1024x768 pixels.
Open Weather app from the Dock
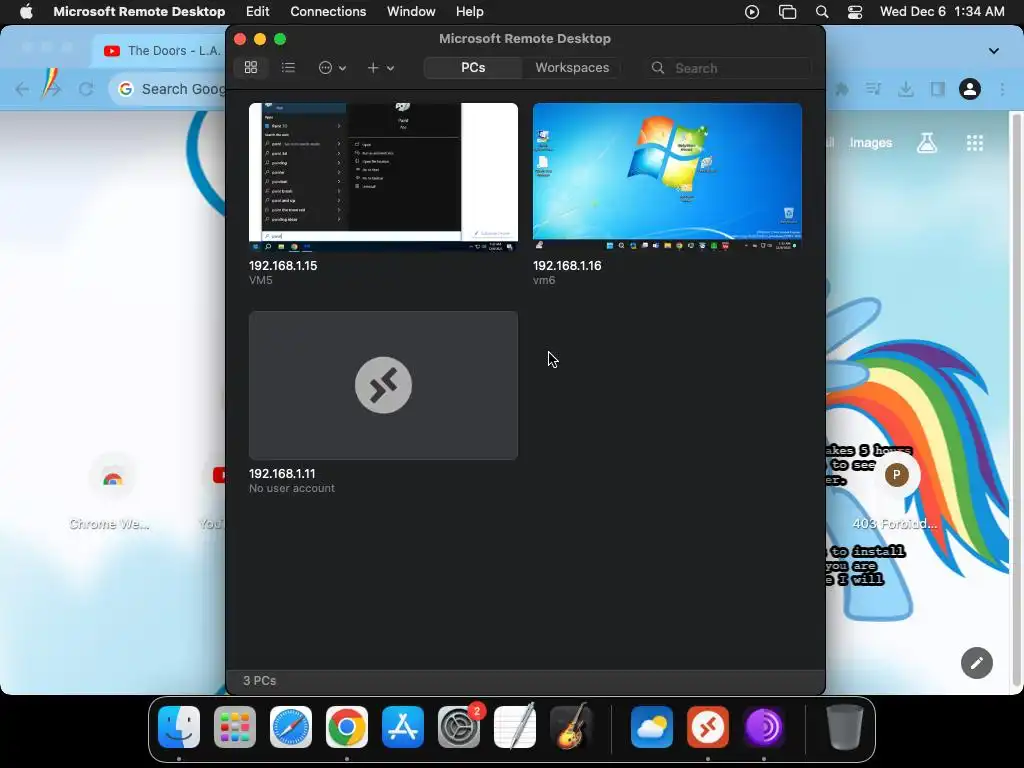[652, 727]
